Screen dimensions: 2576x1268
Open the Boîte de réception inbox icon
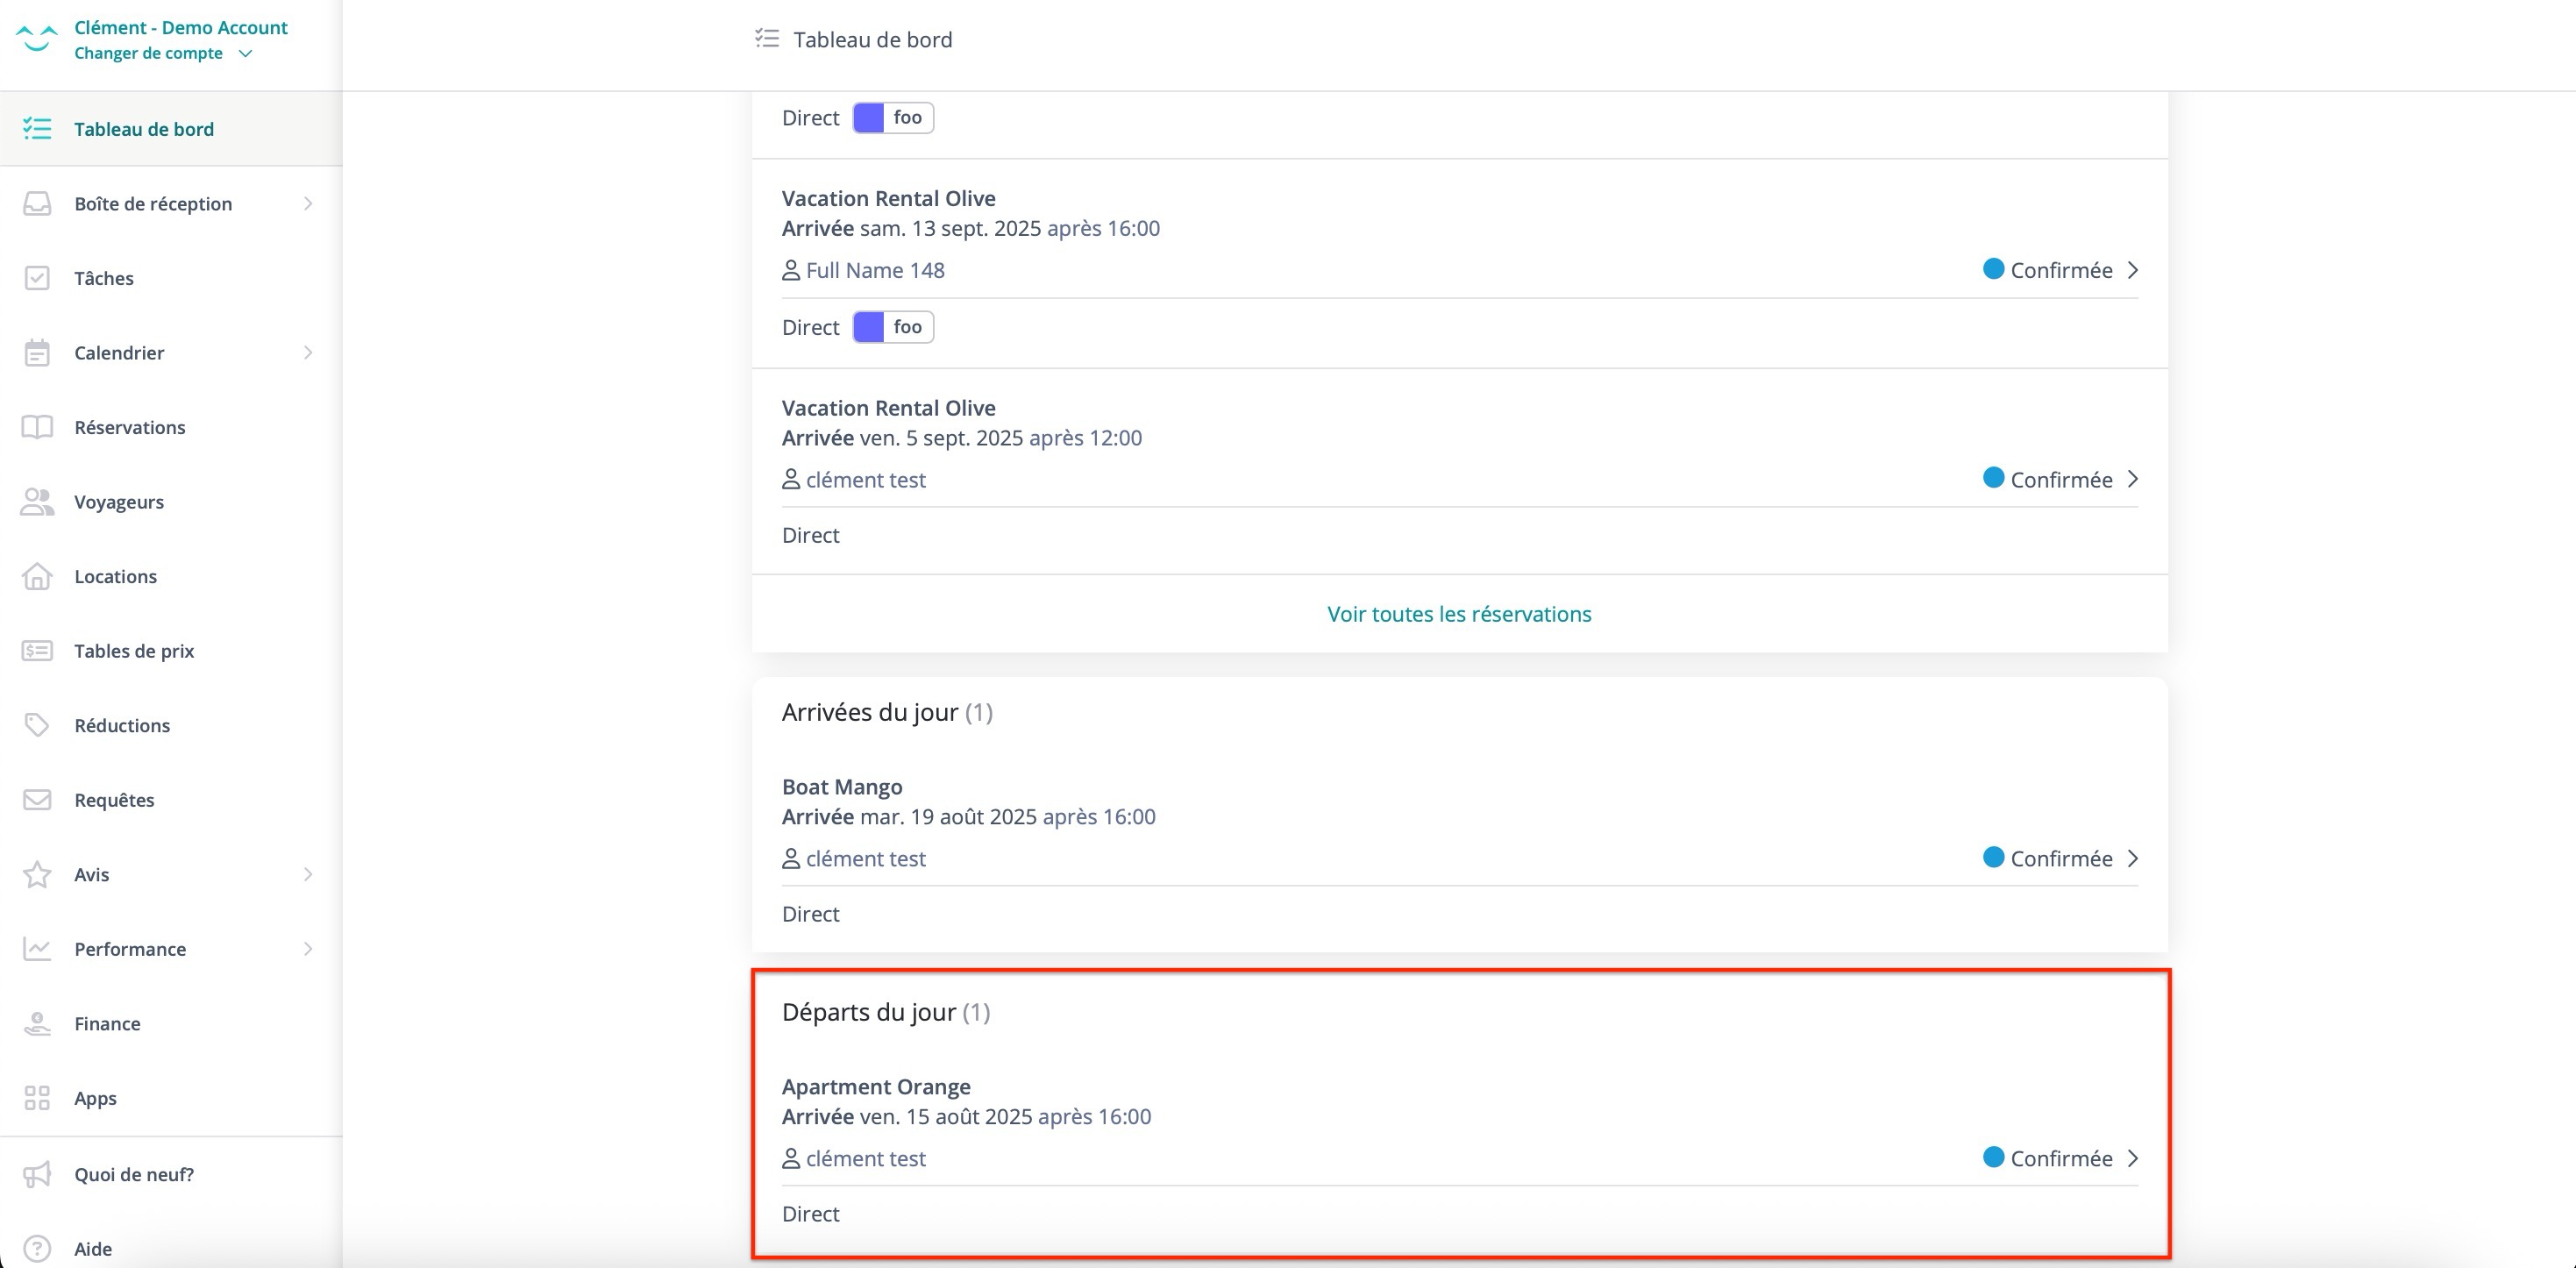(x=37, y=203)
